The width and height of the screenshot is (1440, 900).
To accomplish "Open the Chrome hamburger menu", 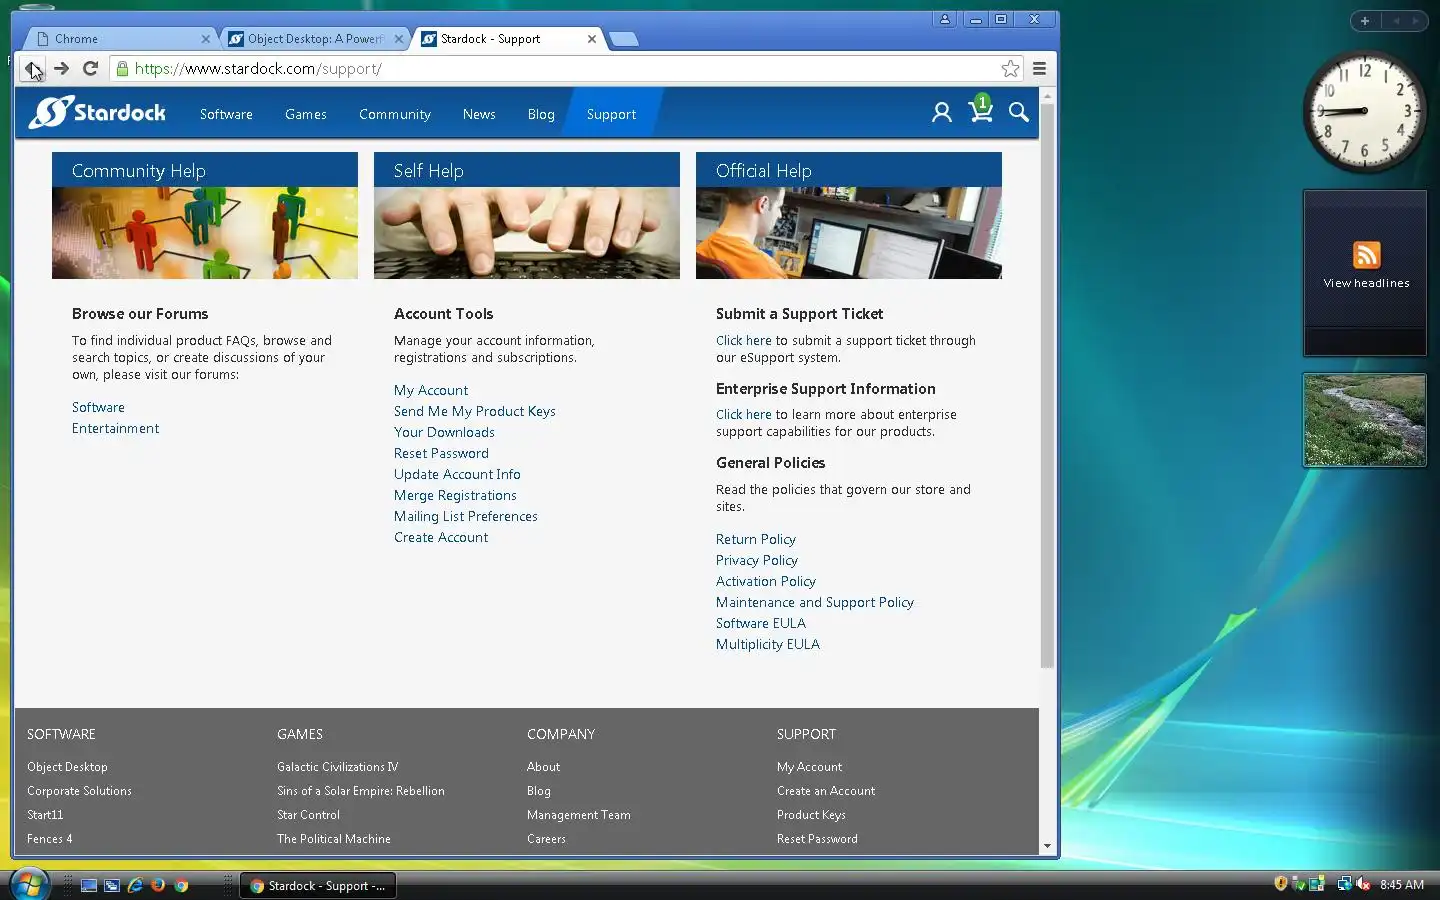I will click(x=1039, y=68).
